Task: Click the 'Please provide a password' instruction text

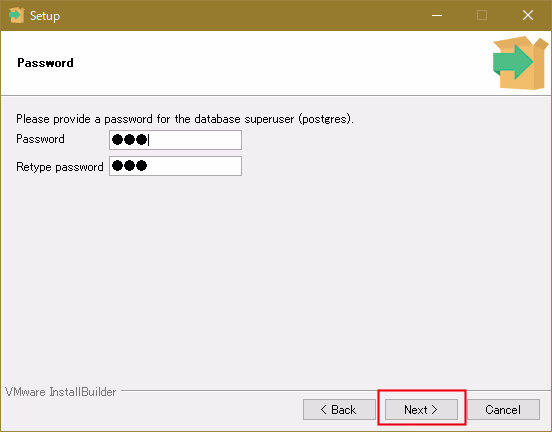Action: [185, 119]
